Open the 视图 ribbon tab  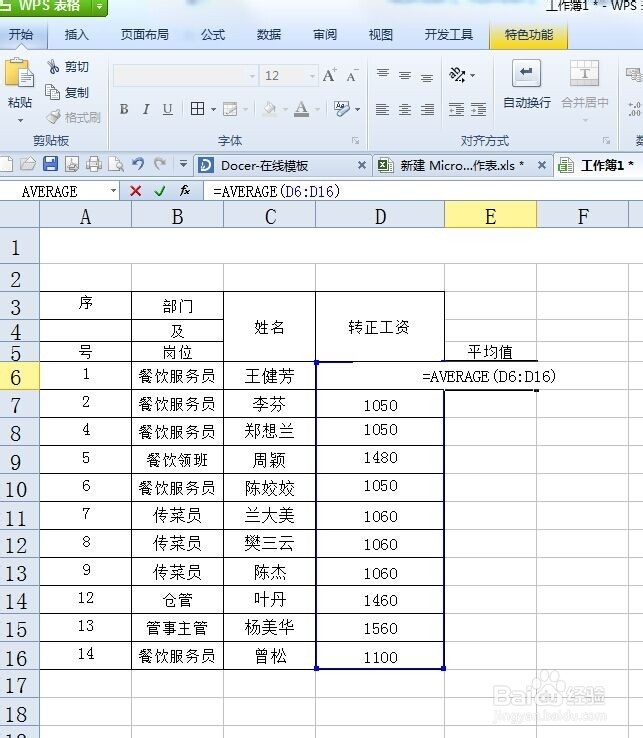pos(380,34)
